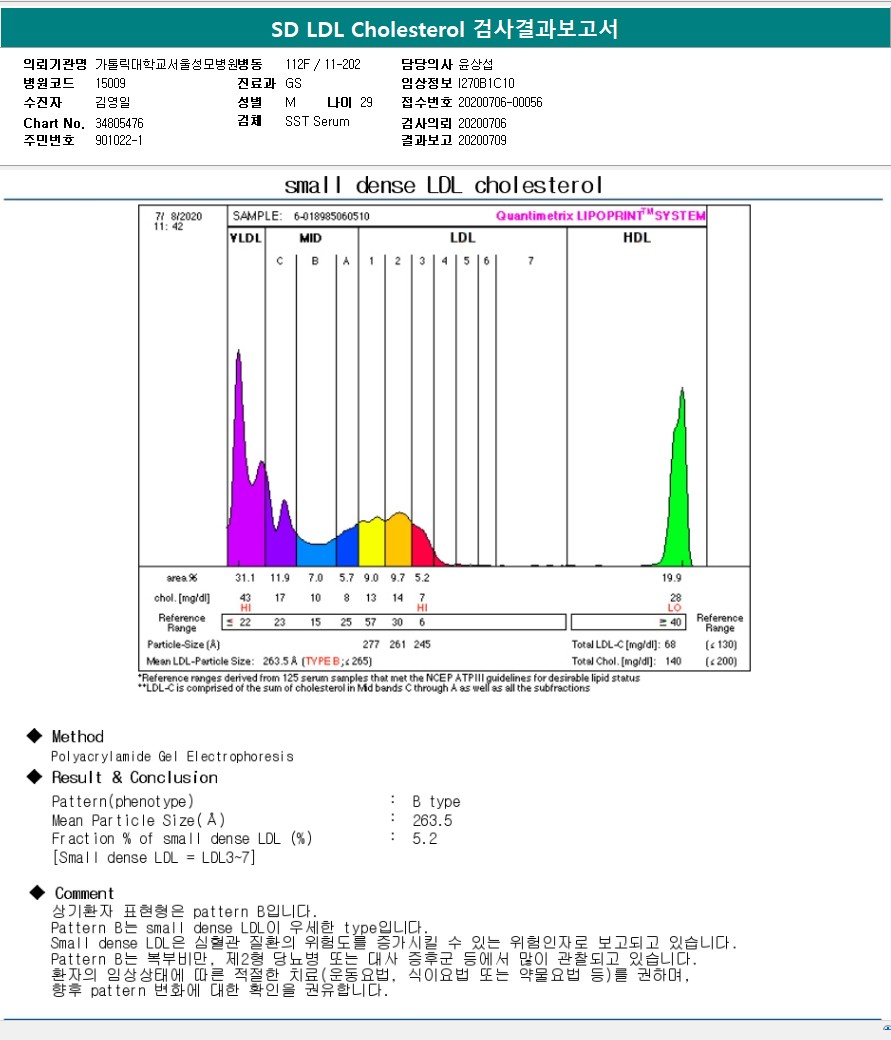Click the NCEP ATPIII reference ranges footnote
This screenshot has width=891, height=1040.
pos(389,678)
